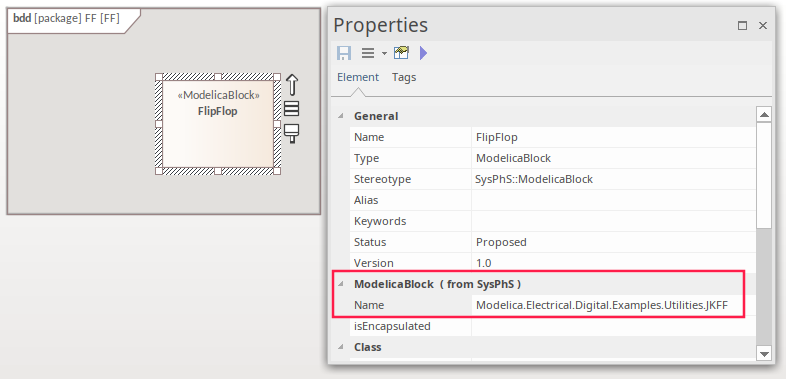This screenshot has height=379, width=786.
Task: Click the save icon in Properties toolbar
Action: (344, 53)
